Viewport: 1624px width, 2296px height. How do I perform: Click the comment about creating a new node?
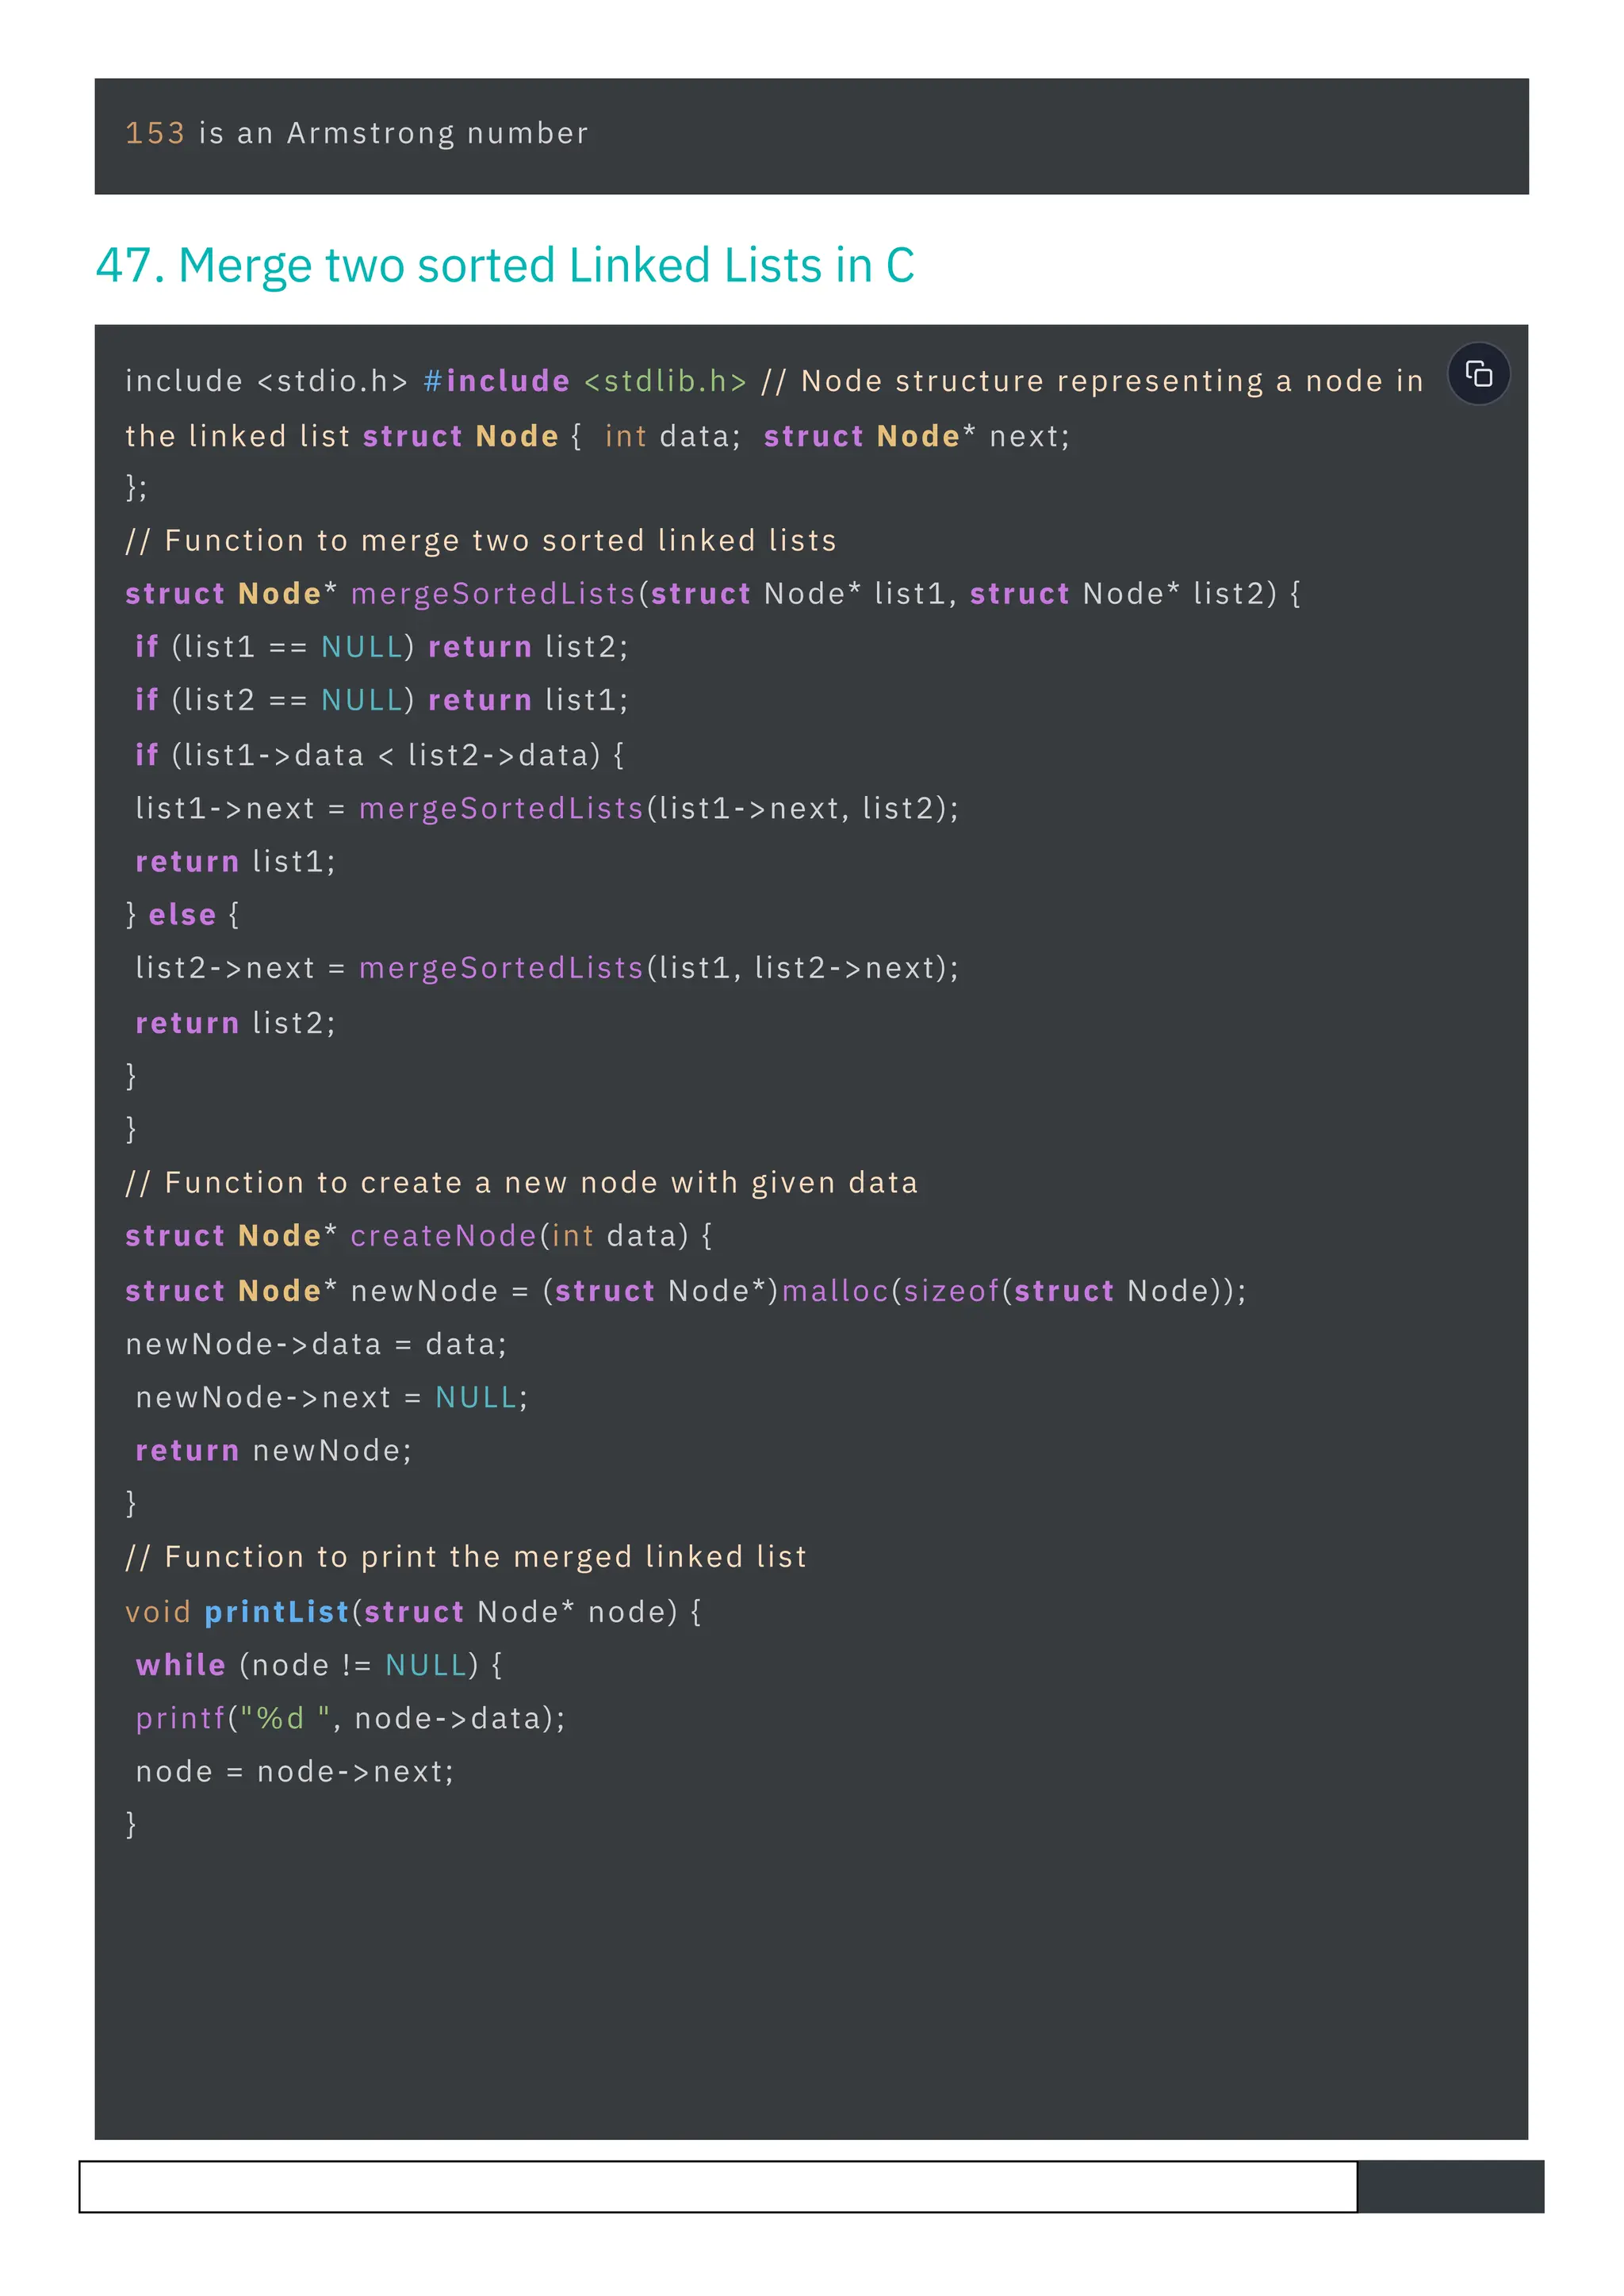[521, 1183]
